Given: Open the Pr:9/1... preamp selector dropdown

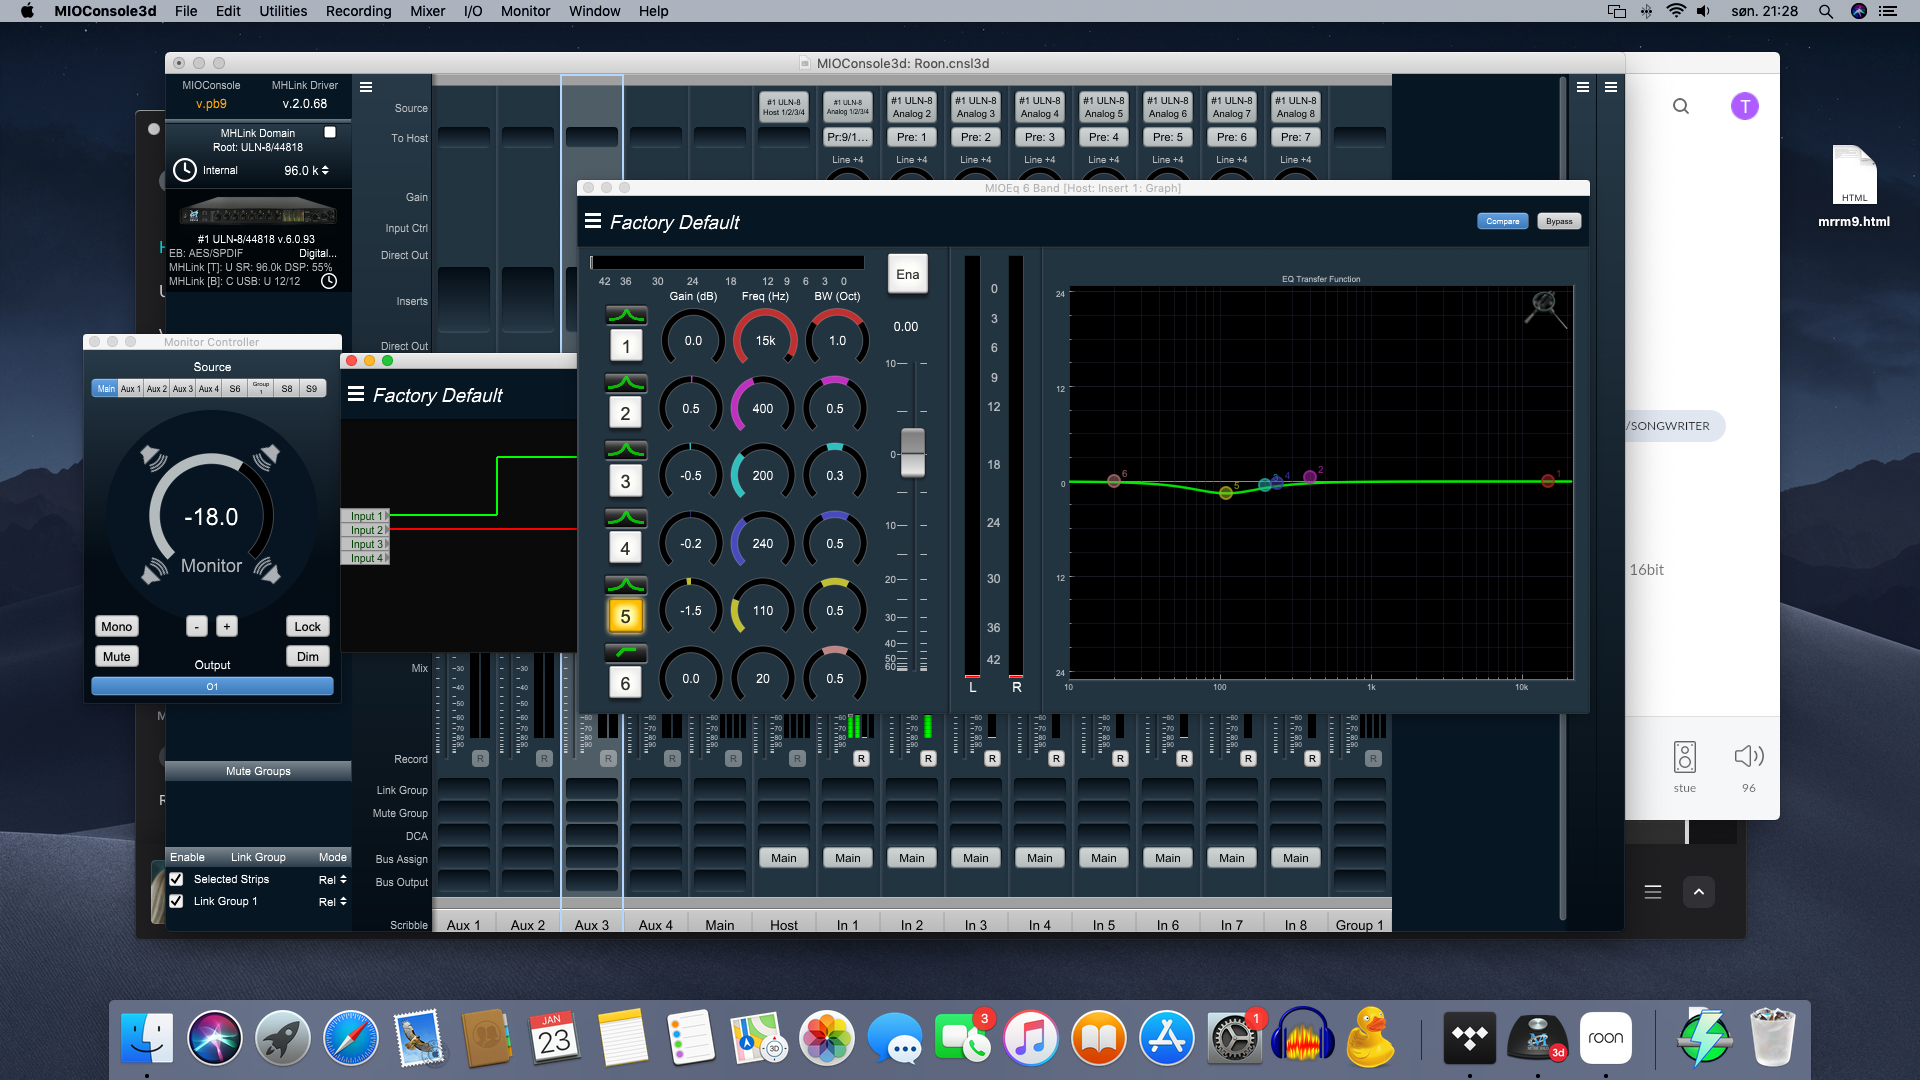Looking at the screenshot, I should coord(848,137).
